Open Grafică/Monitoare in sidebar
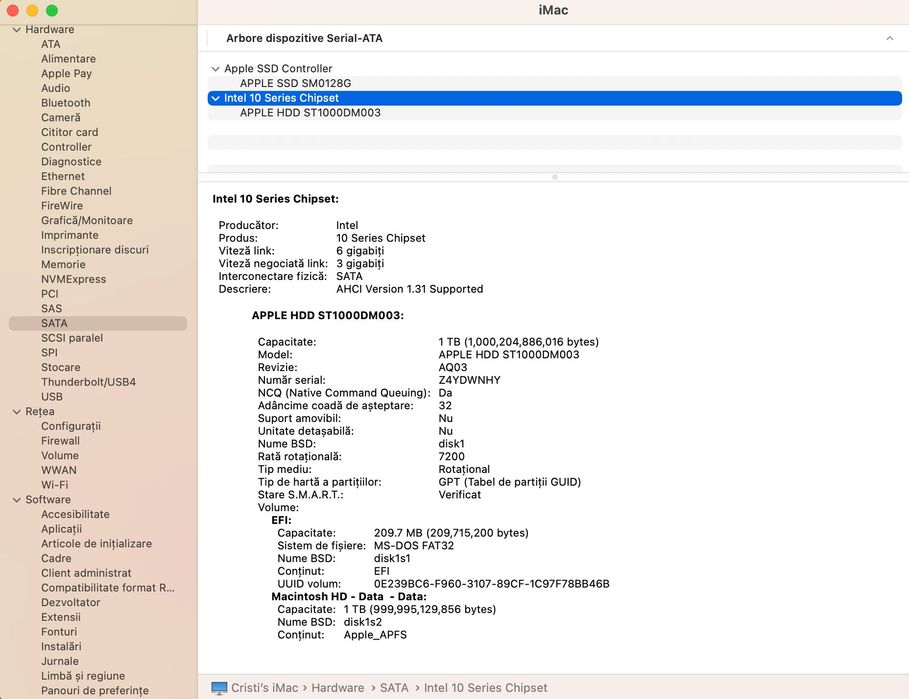Image resolution: width=909 pixels, height=699 pixels. point(87,220)
